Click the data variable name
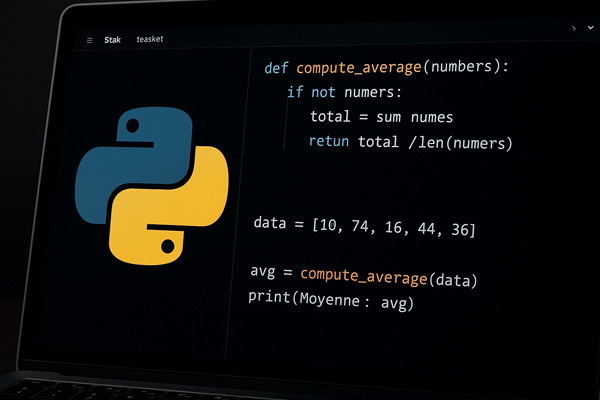600x400 pixels. click(272, 227)
